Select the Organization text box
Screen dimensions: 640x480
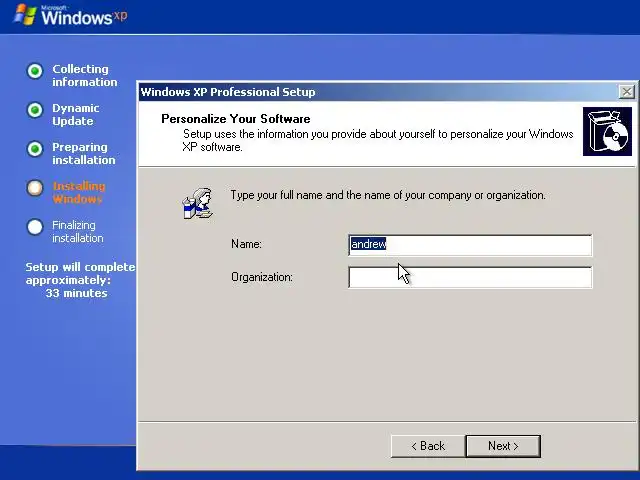[470, 277]
